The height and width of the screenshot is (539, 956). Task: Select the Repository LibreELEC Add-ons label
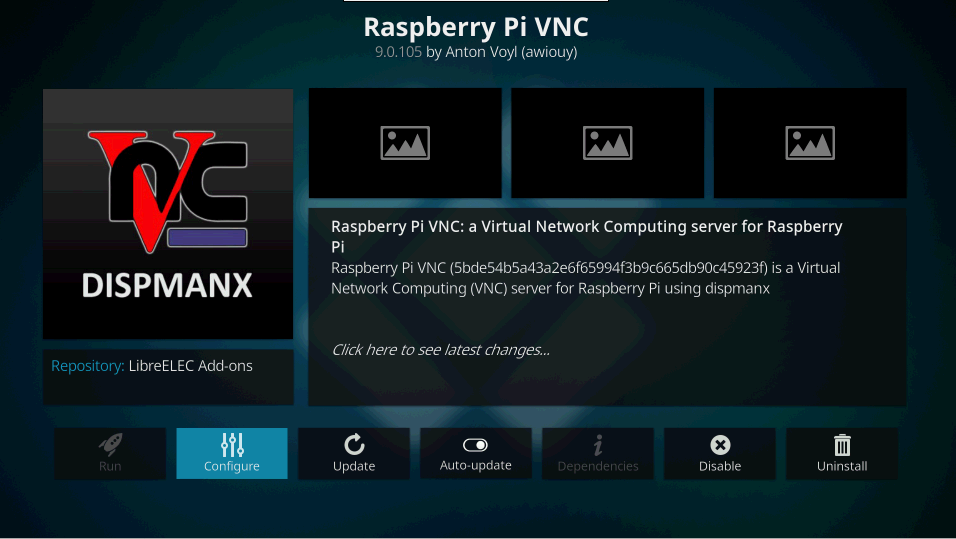pos(152,366)
